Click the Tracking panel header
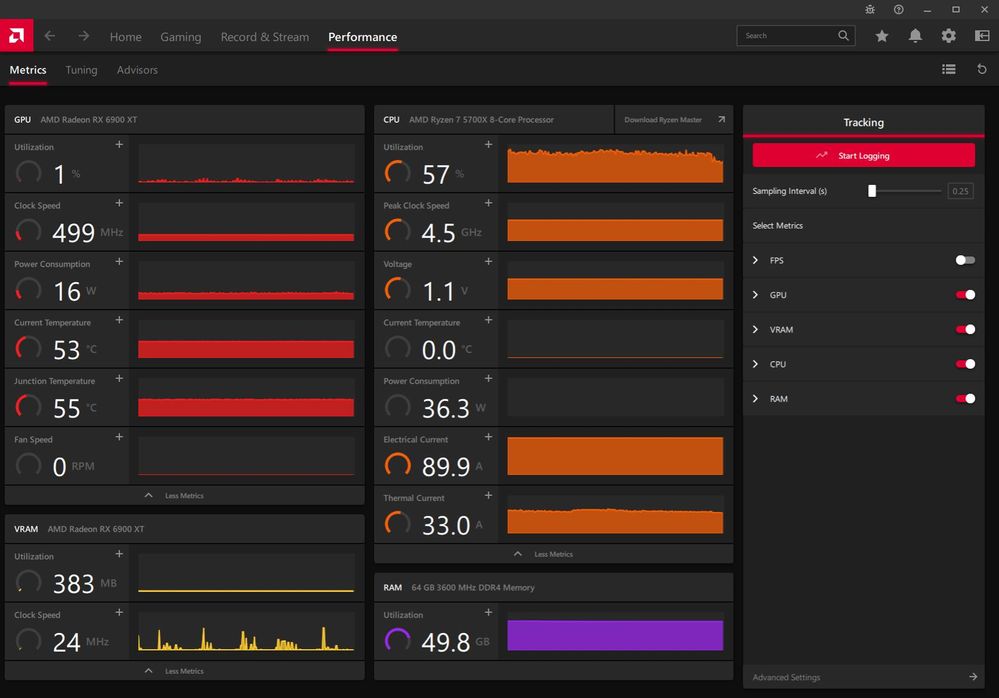The image size is (999, 698). click(x=863, y=122)
